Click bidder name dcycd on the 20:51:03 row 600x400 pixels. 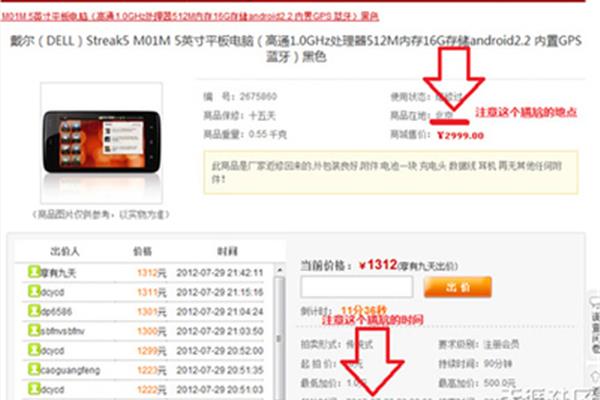(x=52, y=390)
